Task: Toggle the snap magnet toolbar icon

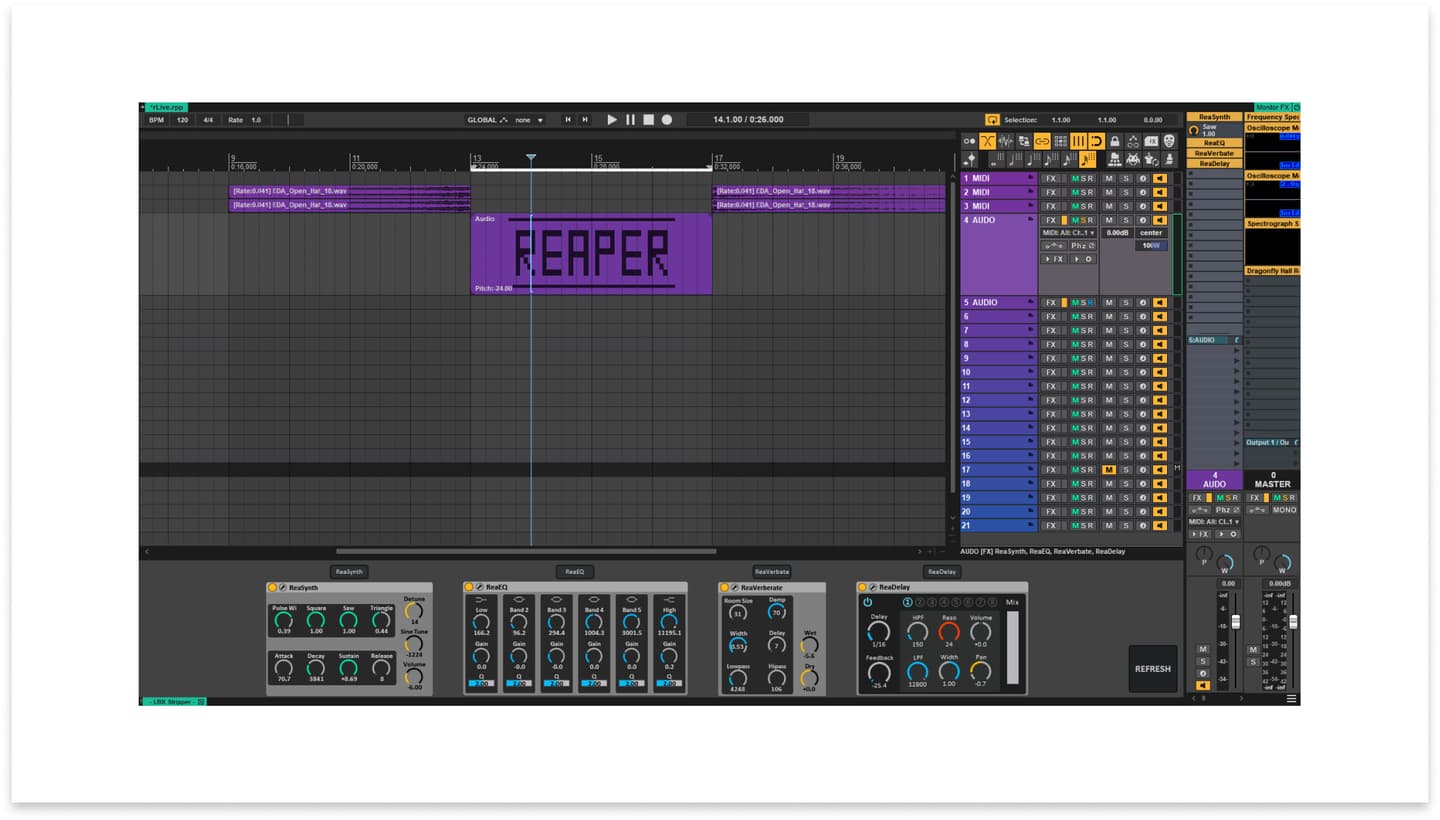Action: (1096, 141)
